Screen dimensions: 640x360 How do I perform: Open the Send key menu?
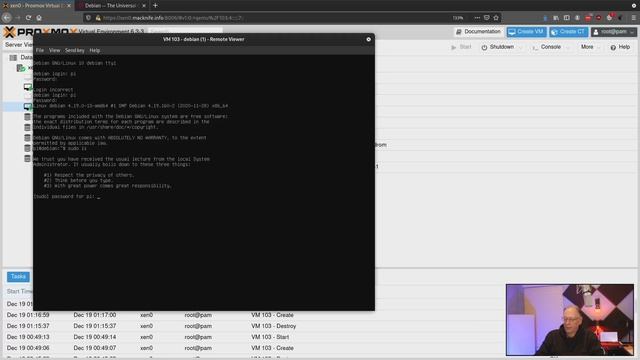click(x=75, y=50)
